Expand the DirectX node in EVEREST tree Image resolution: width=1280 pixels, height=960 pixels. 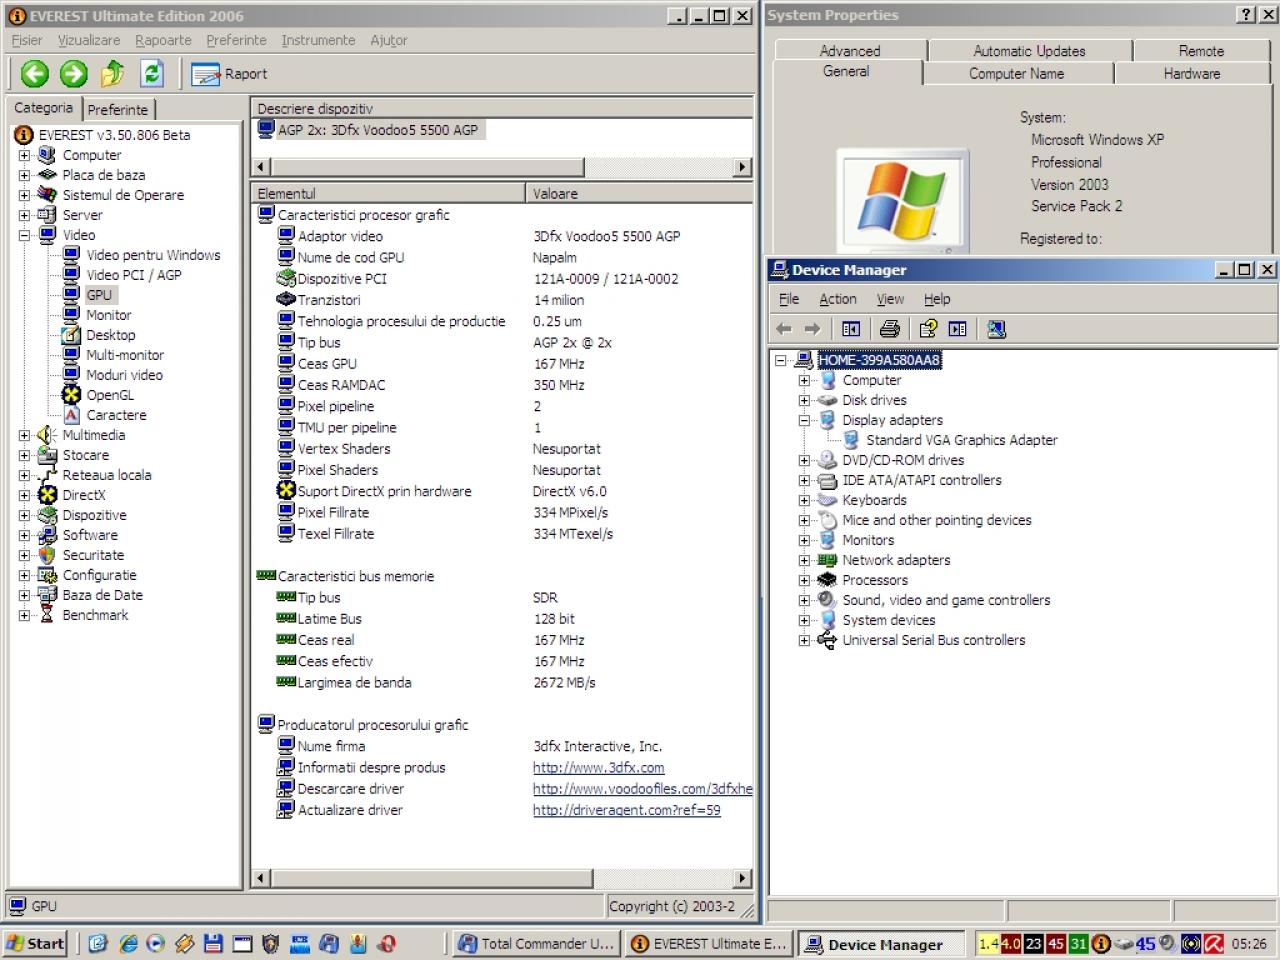click(x=24, y=495)
